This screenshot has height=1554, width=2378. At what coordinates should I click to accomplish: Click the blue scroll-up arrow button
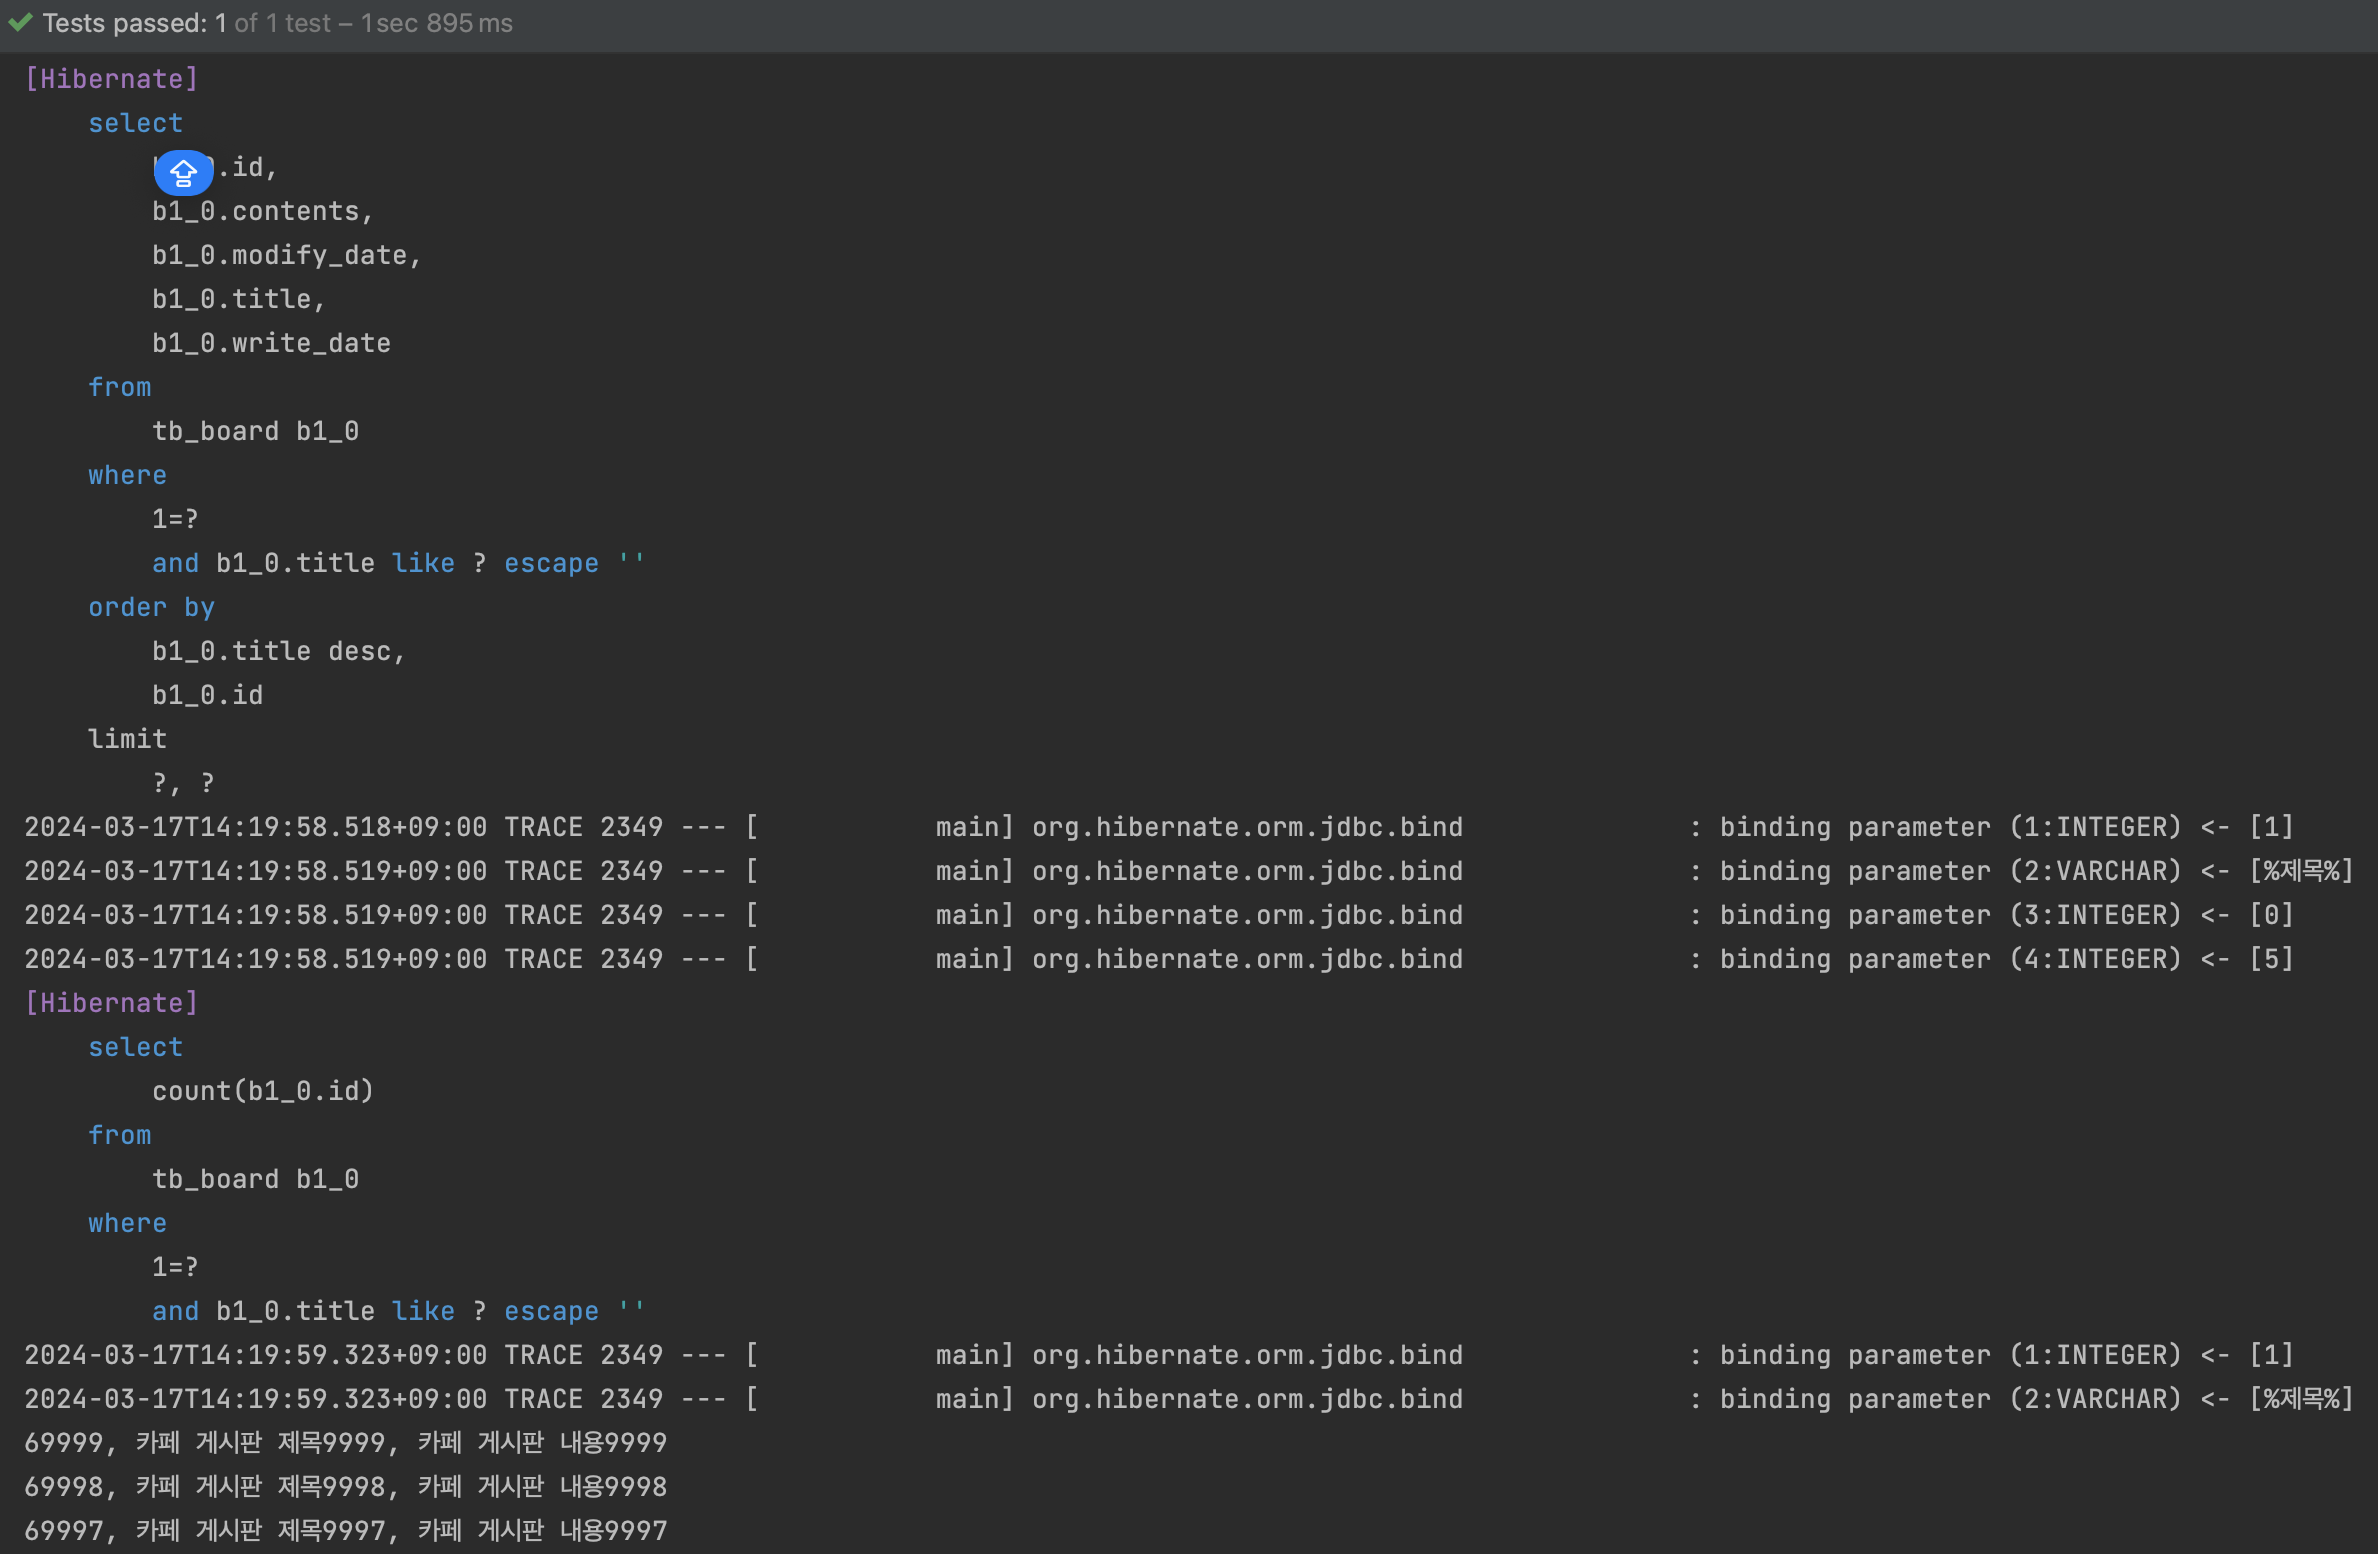(x=183, y=173)
